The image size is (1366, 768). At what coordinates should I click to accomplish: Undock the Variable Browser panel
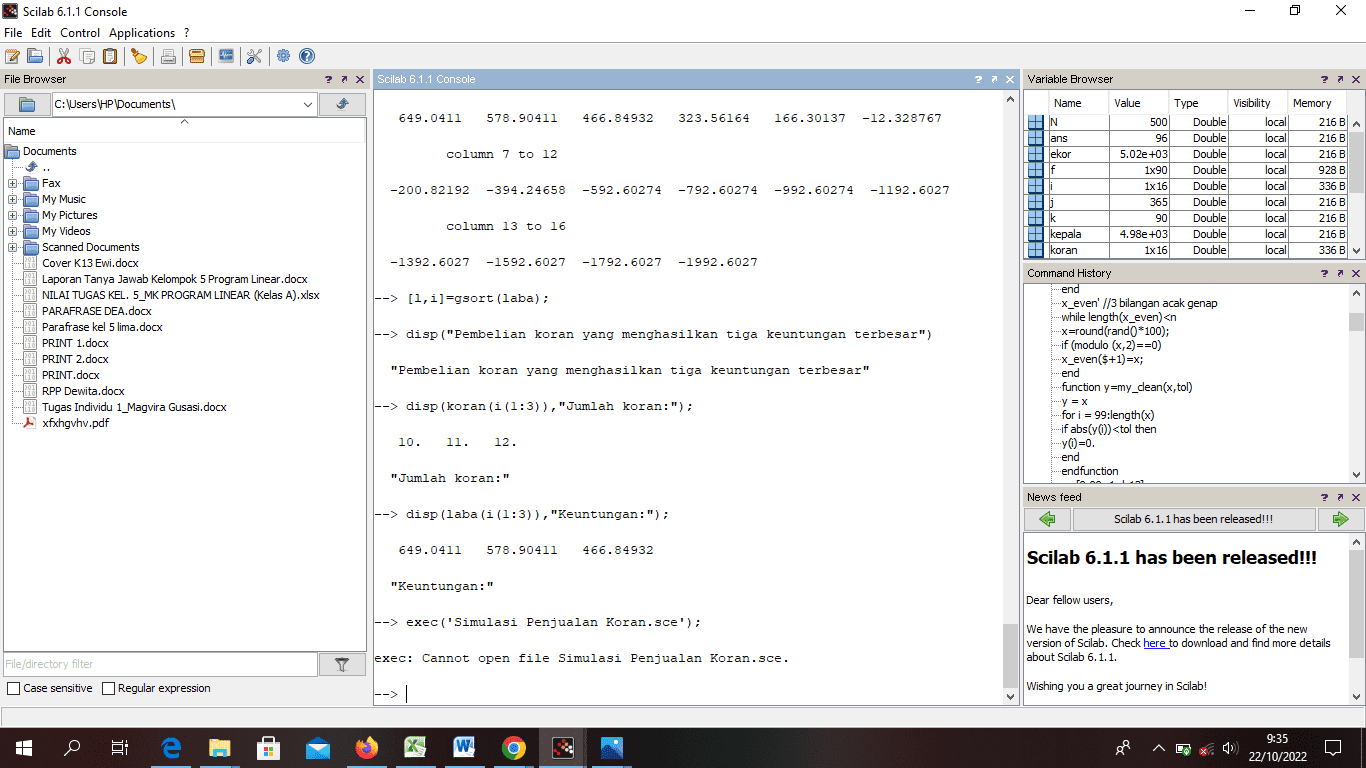tap(1341, 79)
